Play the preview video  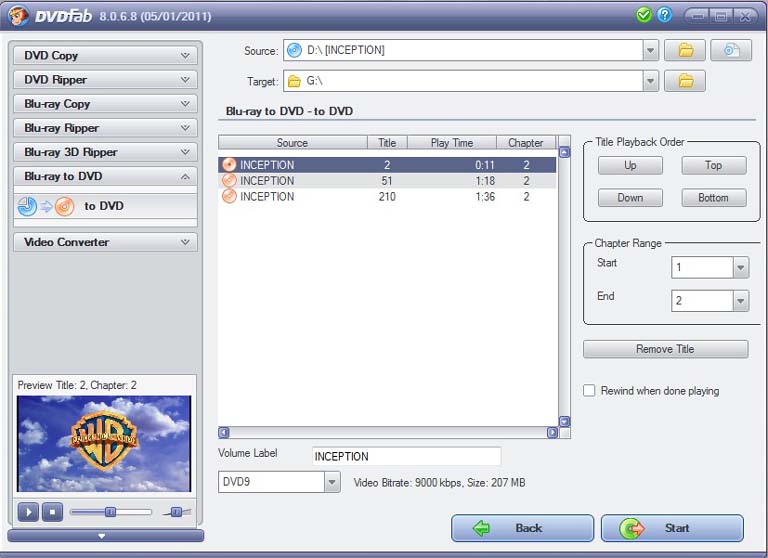tap(28, 512)
